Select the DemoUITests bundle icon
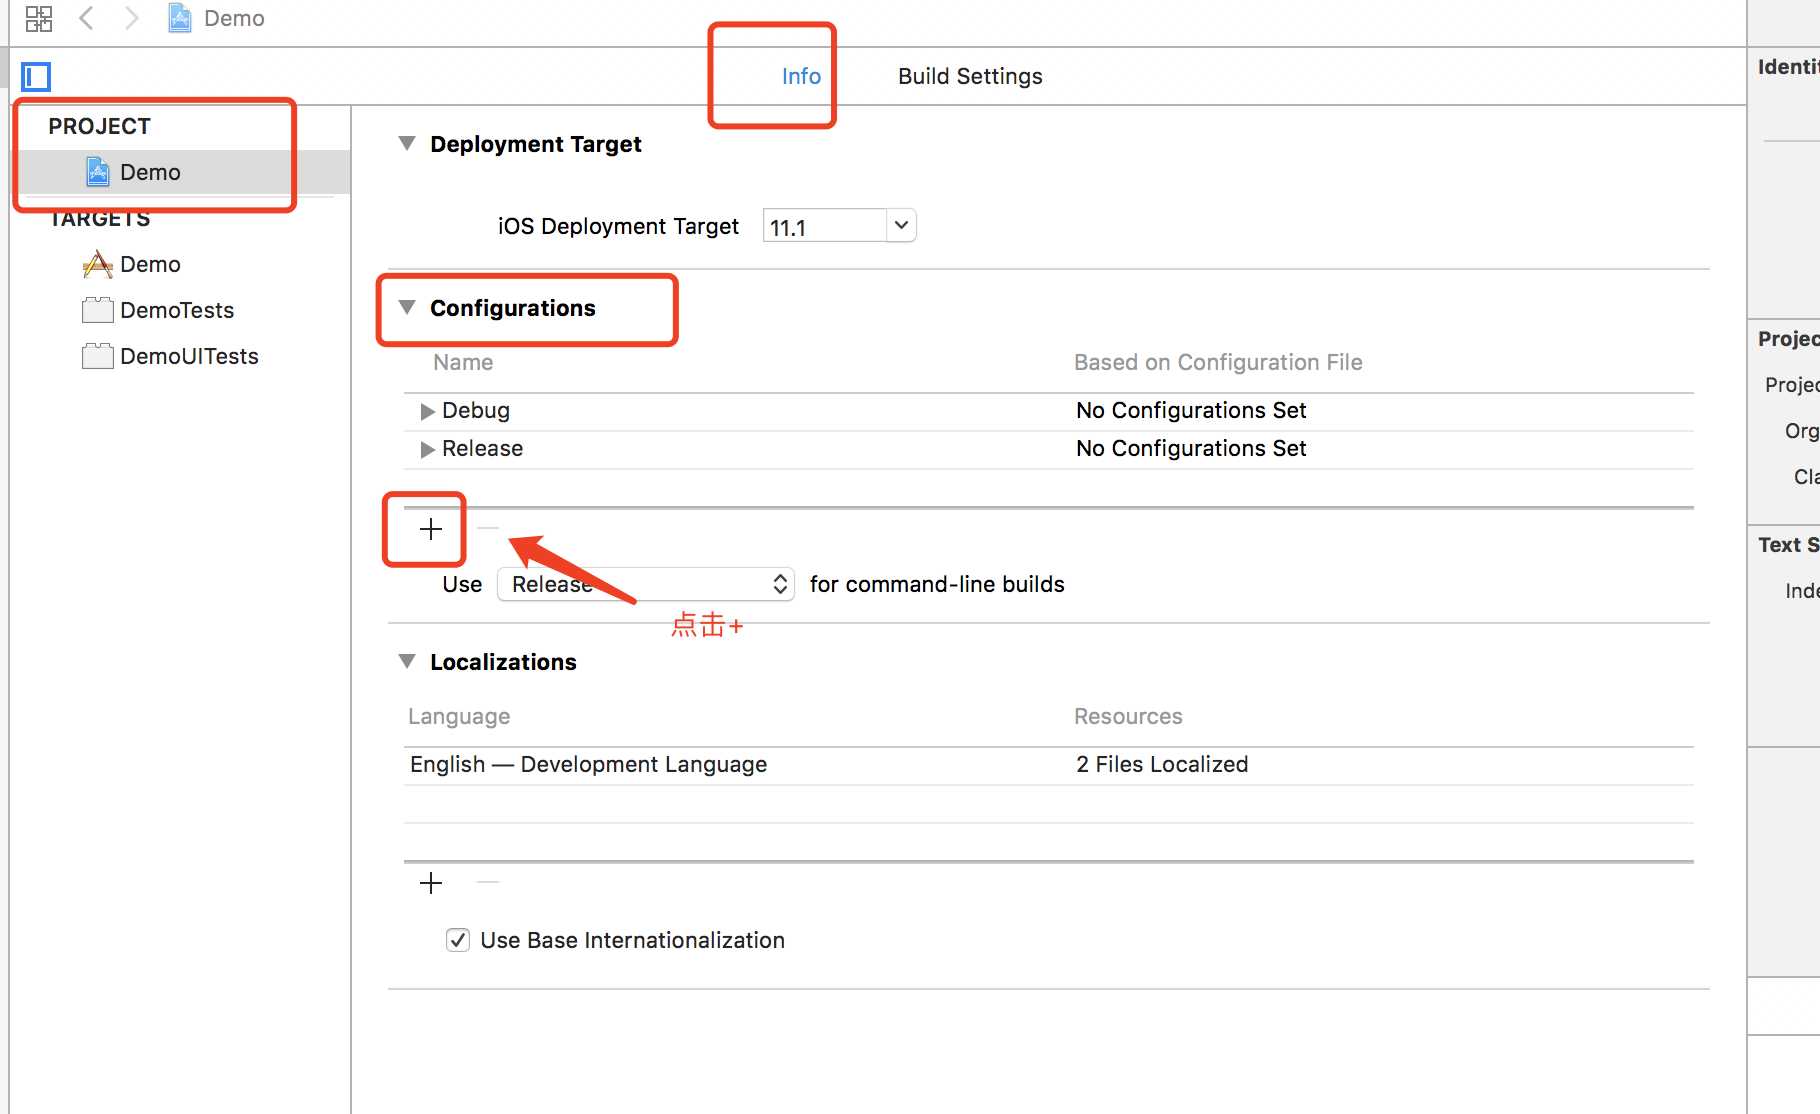Screen dimensions: 1820x1114 (97, 356)
